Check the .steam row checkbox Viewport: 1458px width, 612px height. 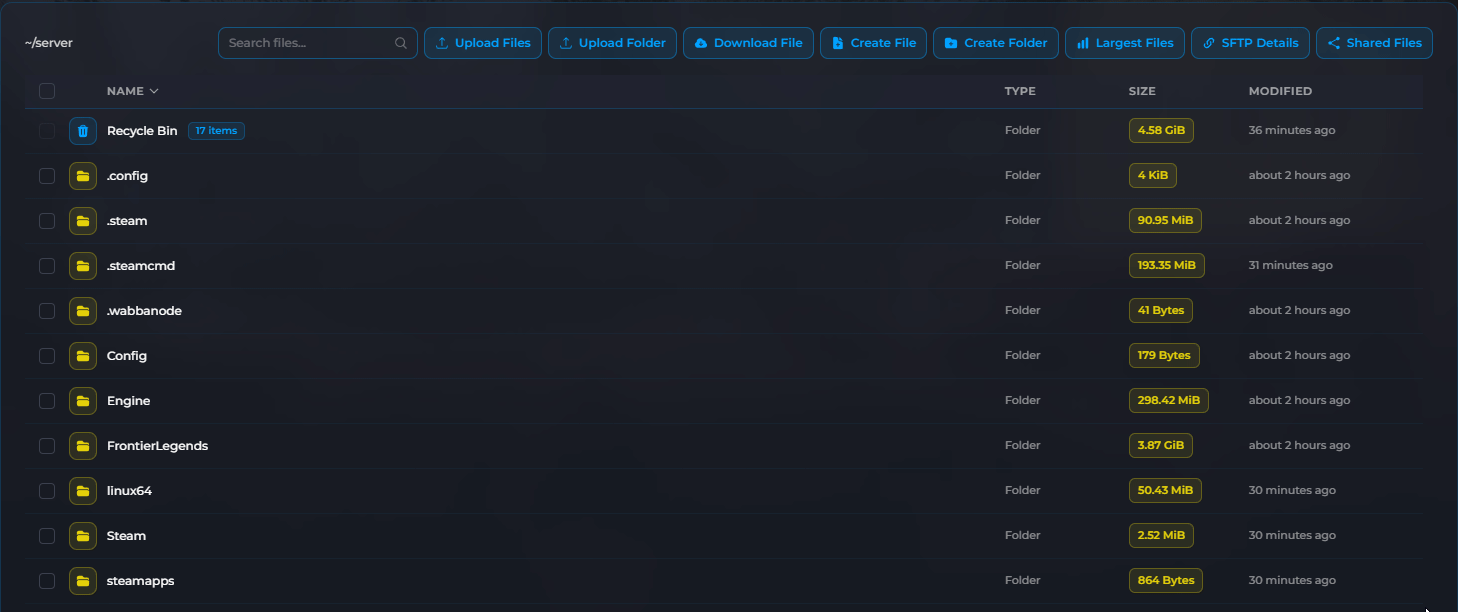click(x=47, y=221)
